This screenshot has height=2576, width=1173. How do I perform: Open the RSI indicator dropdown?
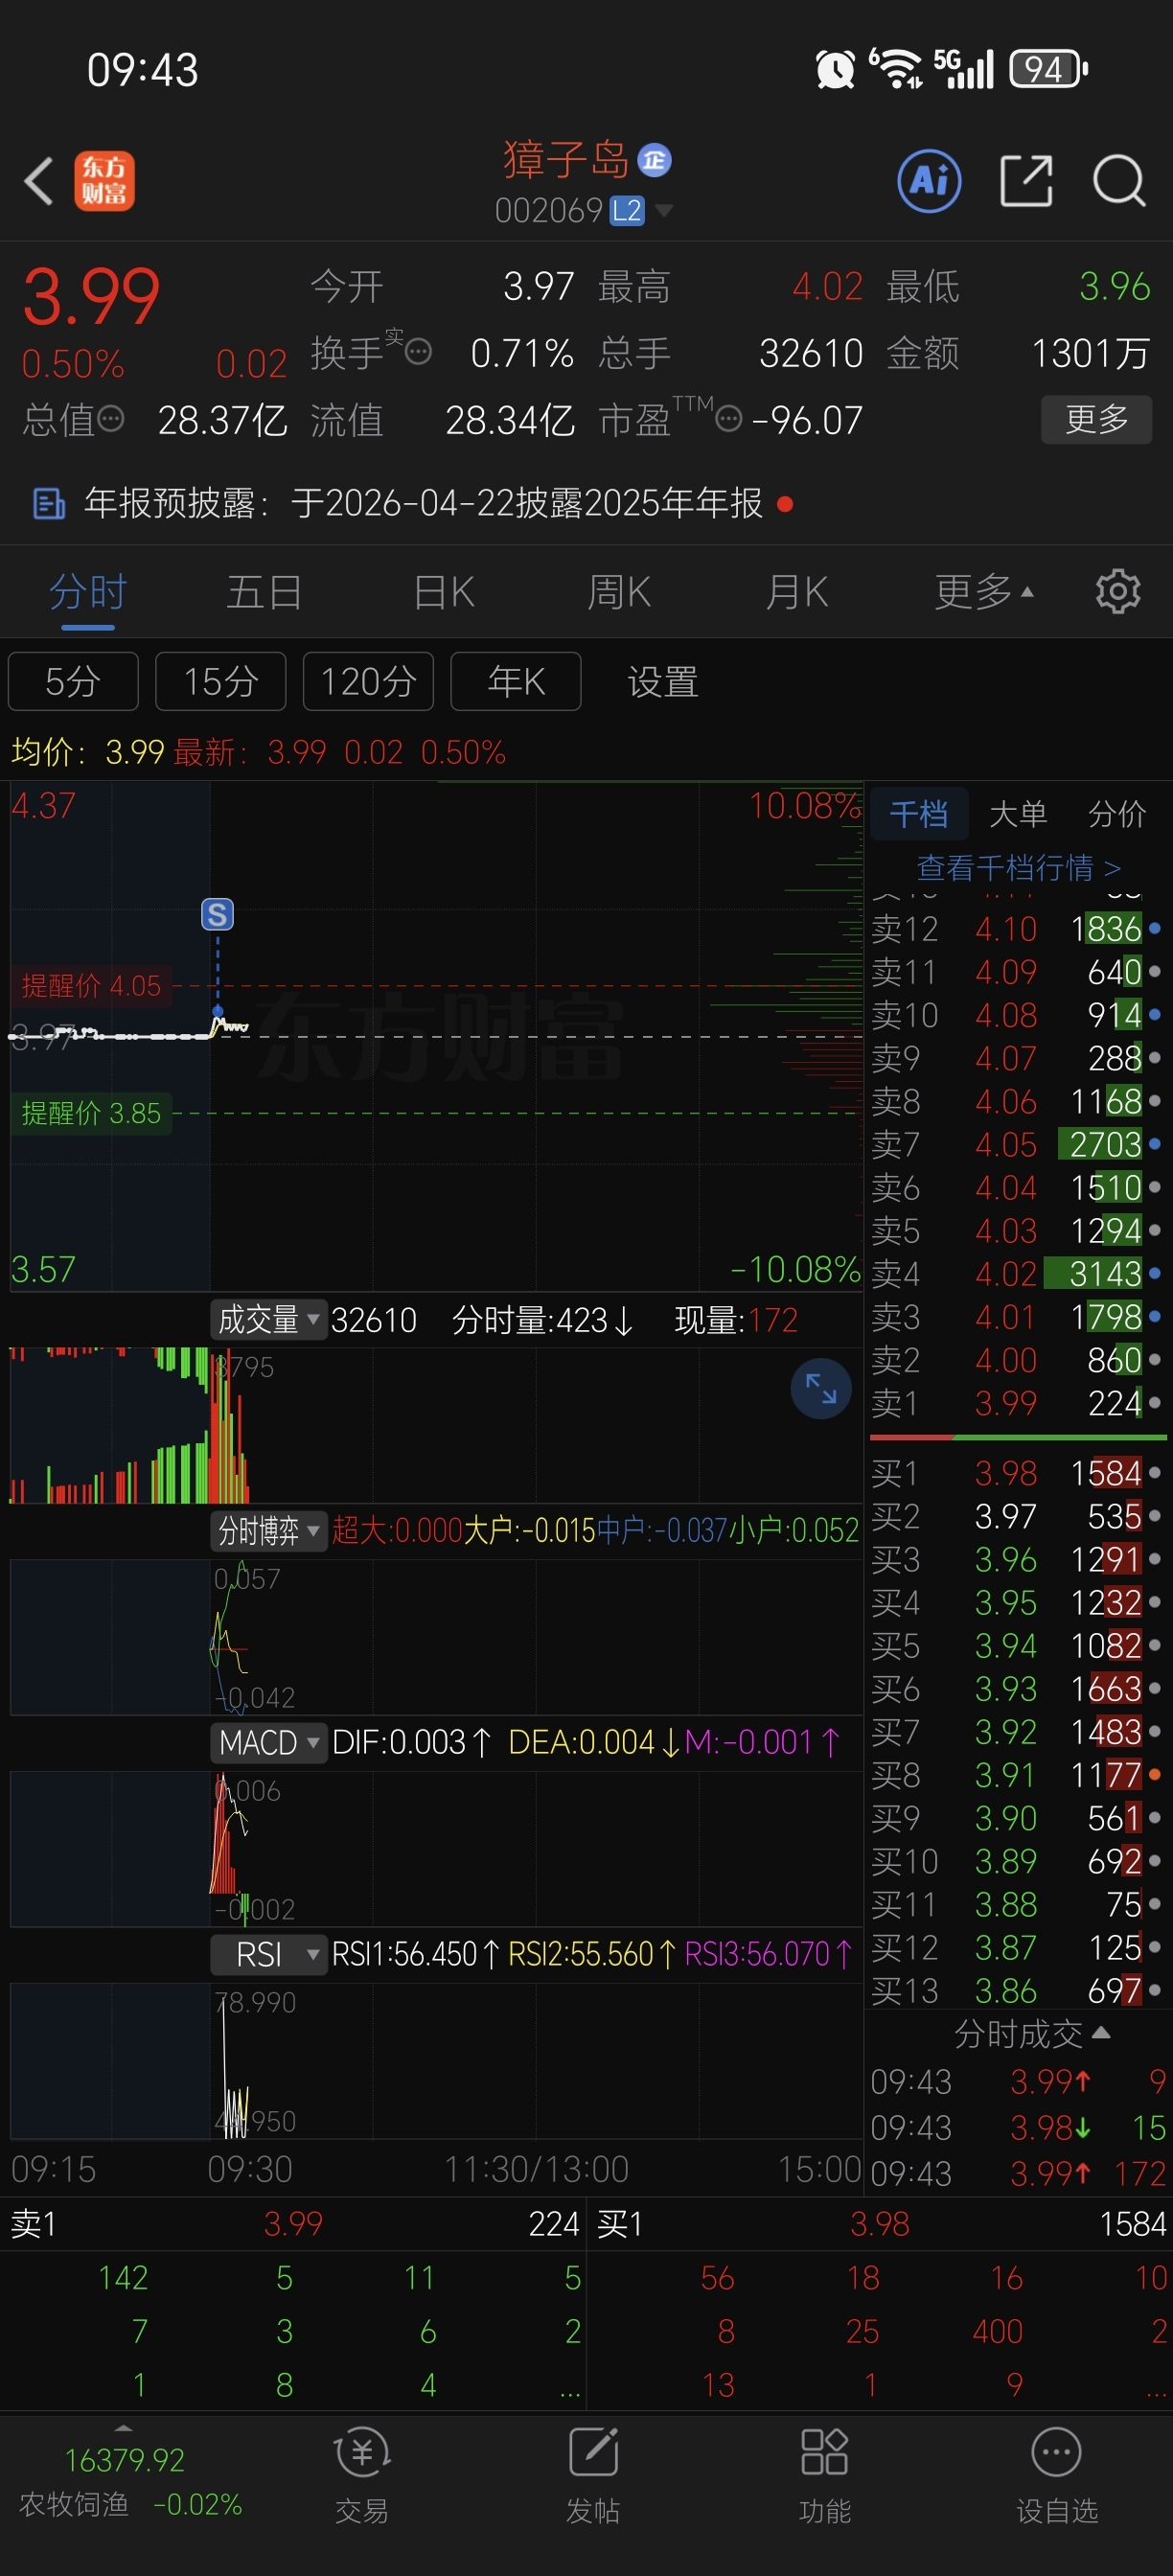tap(268, 1954)
